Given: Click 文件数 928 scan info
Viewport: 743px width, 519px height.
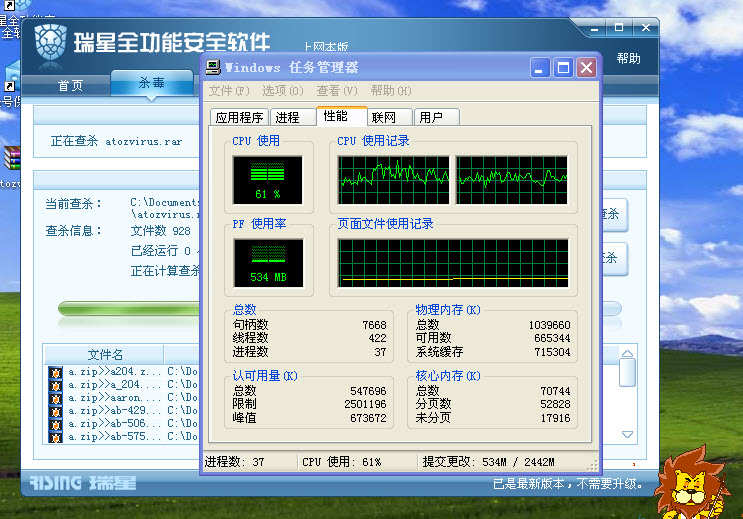Looking at the screenshot, I should coord(161,231).
